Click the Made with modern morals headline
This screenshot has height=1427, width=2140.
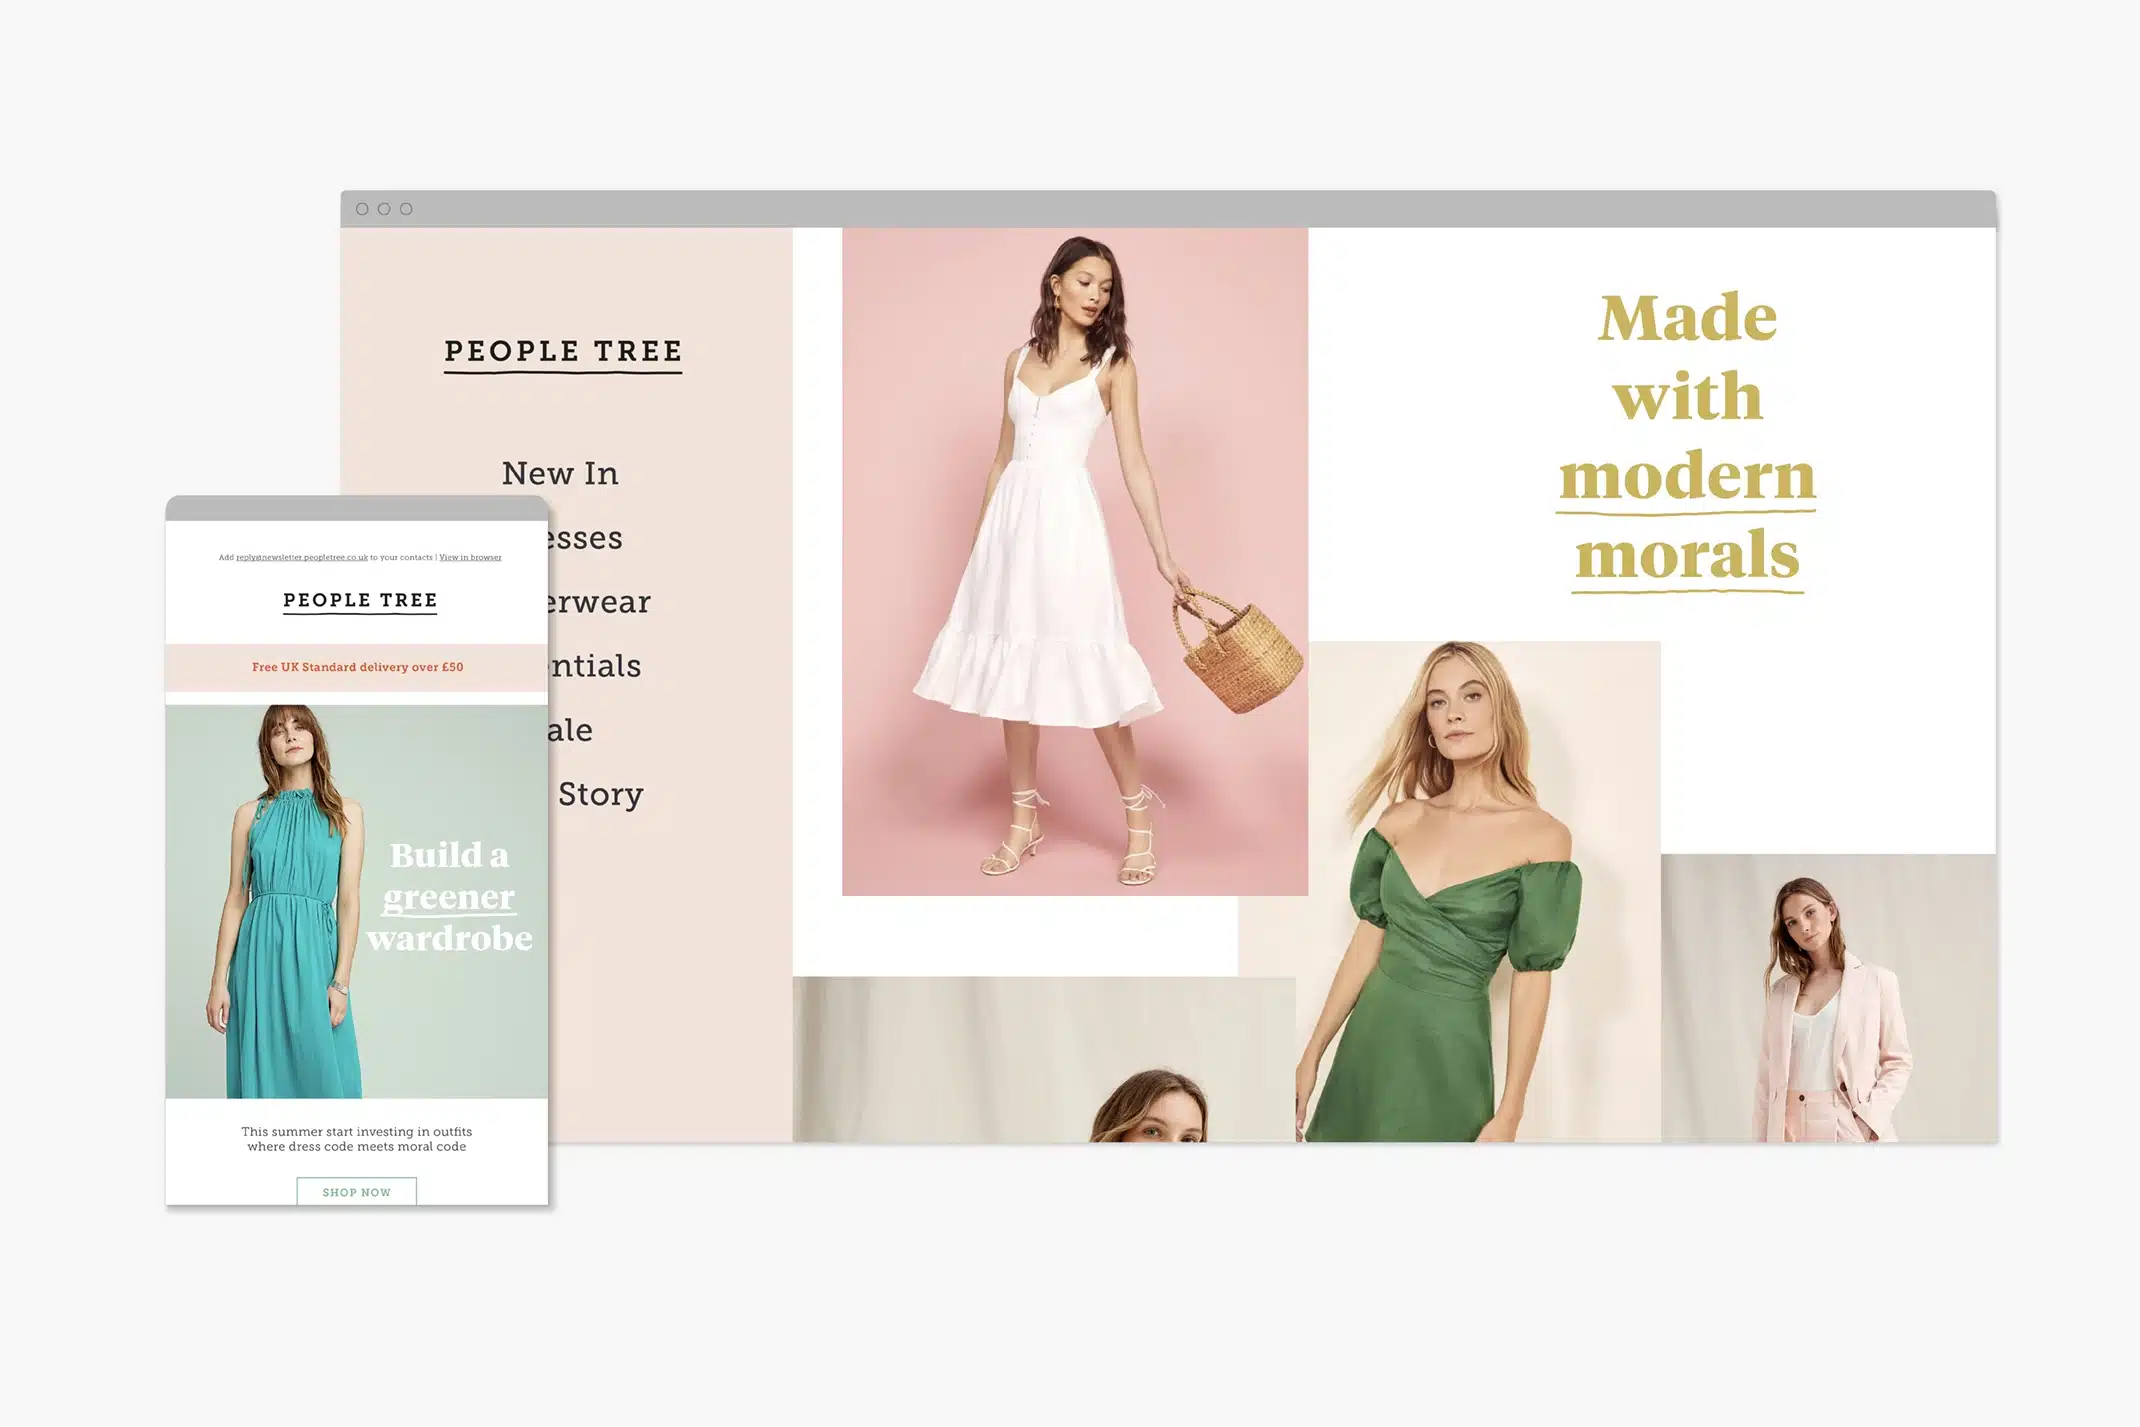(x=1687, y=437)
